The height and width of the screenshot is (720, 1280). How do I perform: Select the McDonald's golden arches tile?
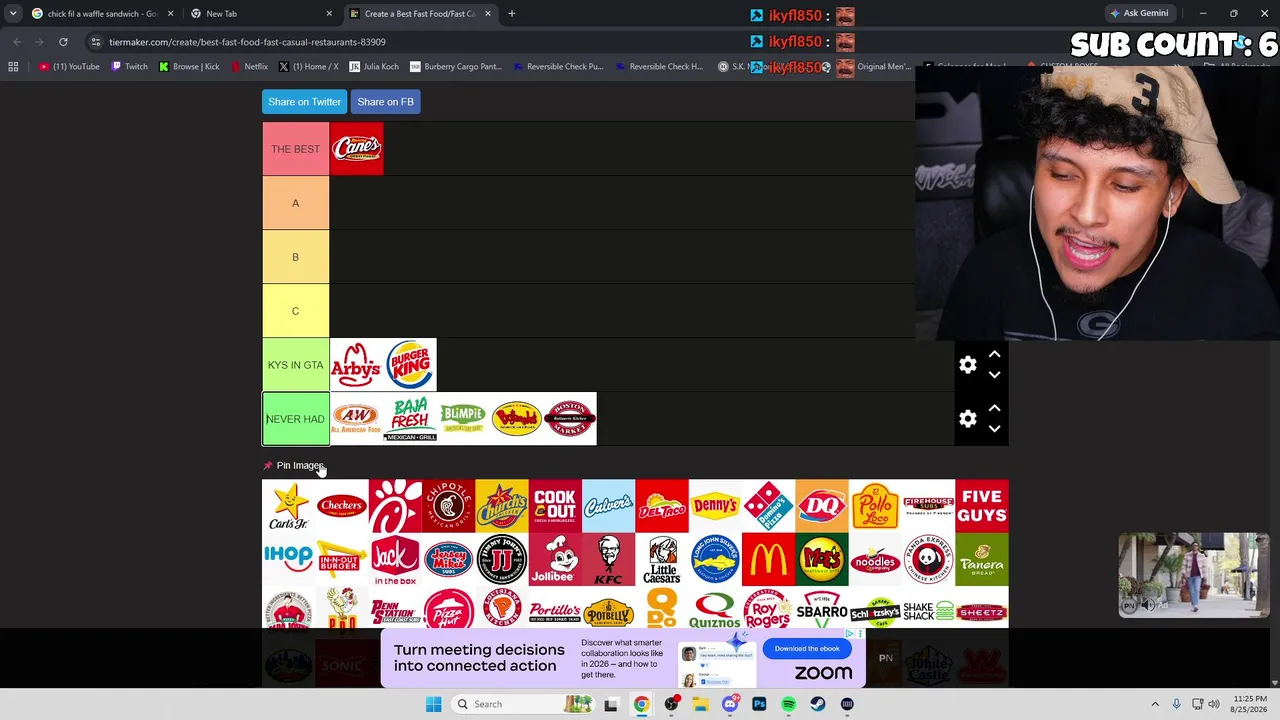[x=768, y=559]
